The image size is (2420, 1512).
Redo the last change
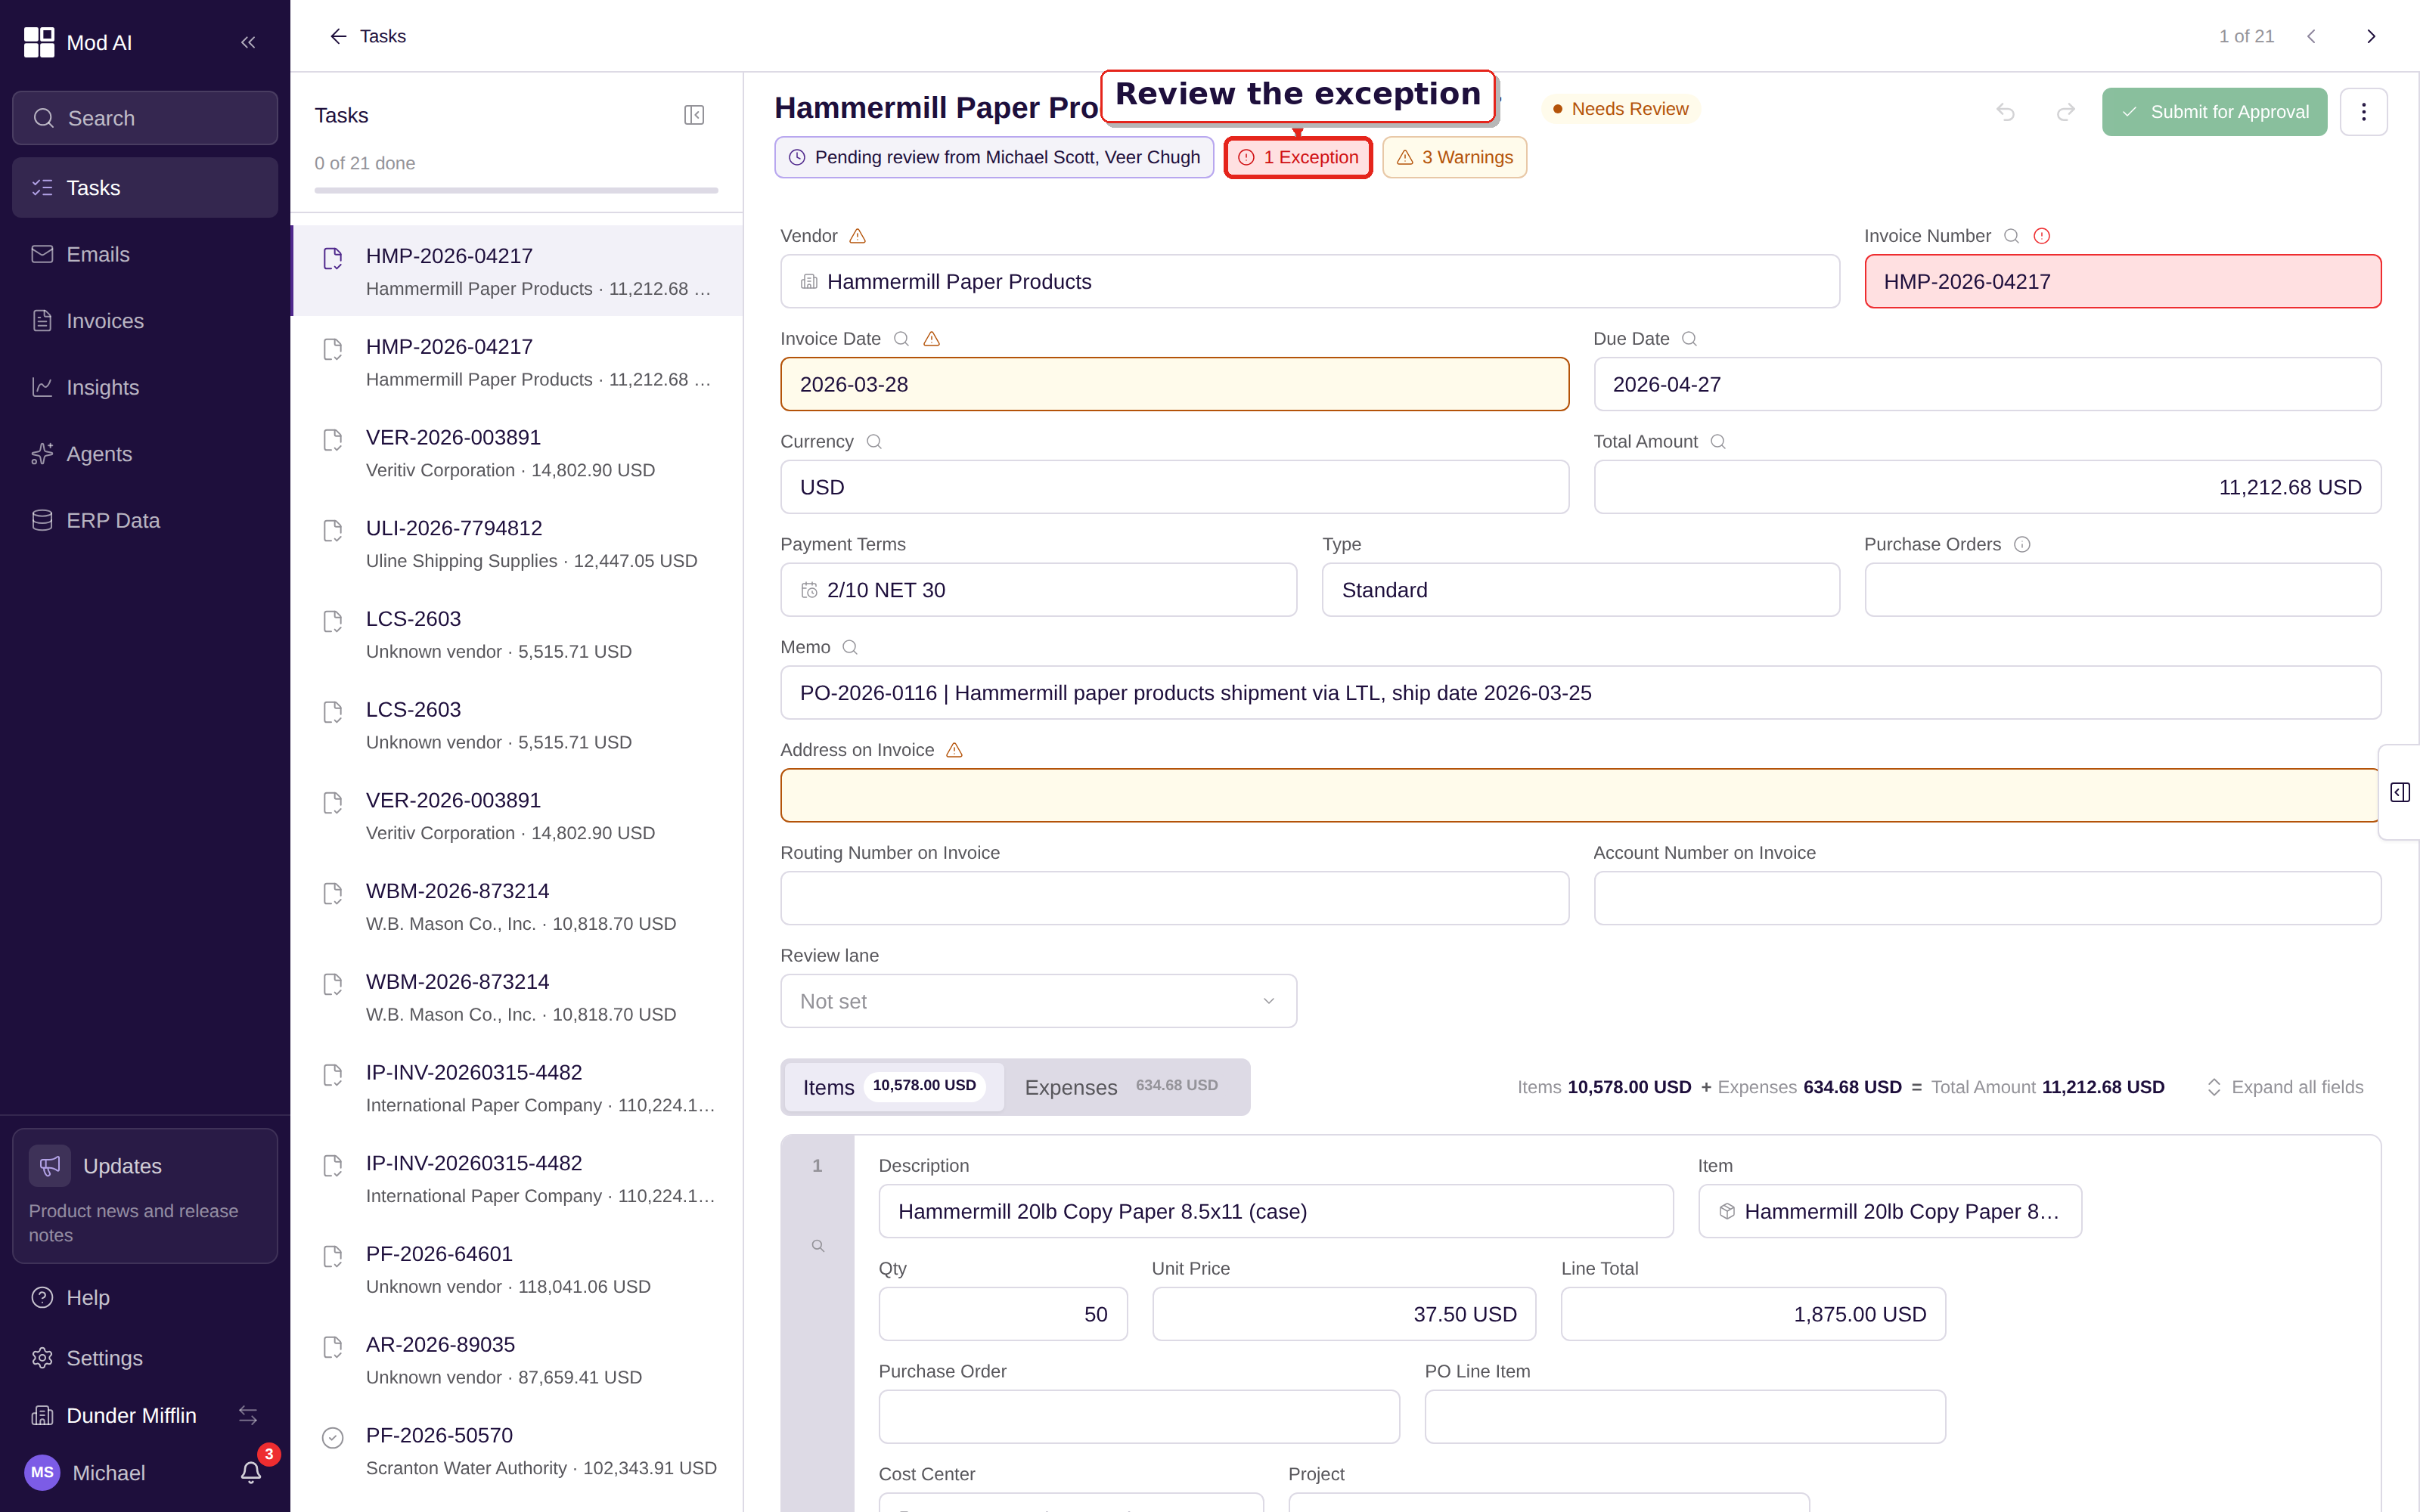[2065, 112]
